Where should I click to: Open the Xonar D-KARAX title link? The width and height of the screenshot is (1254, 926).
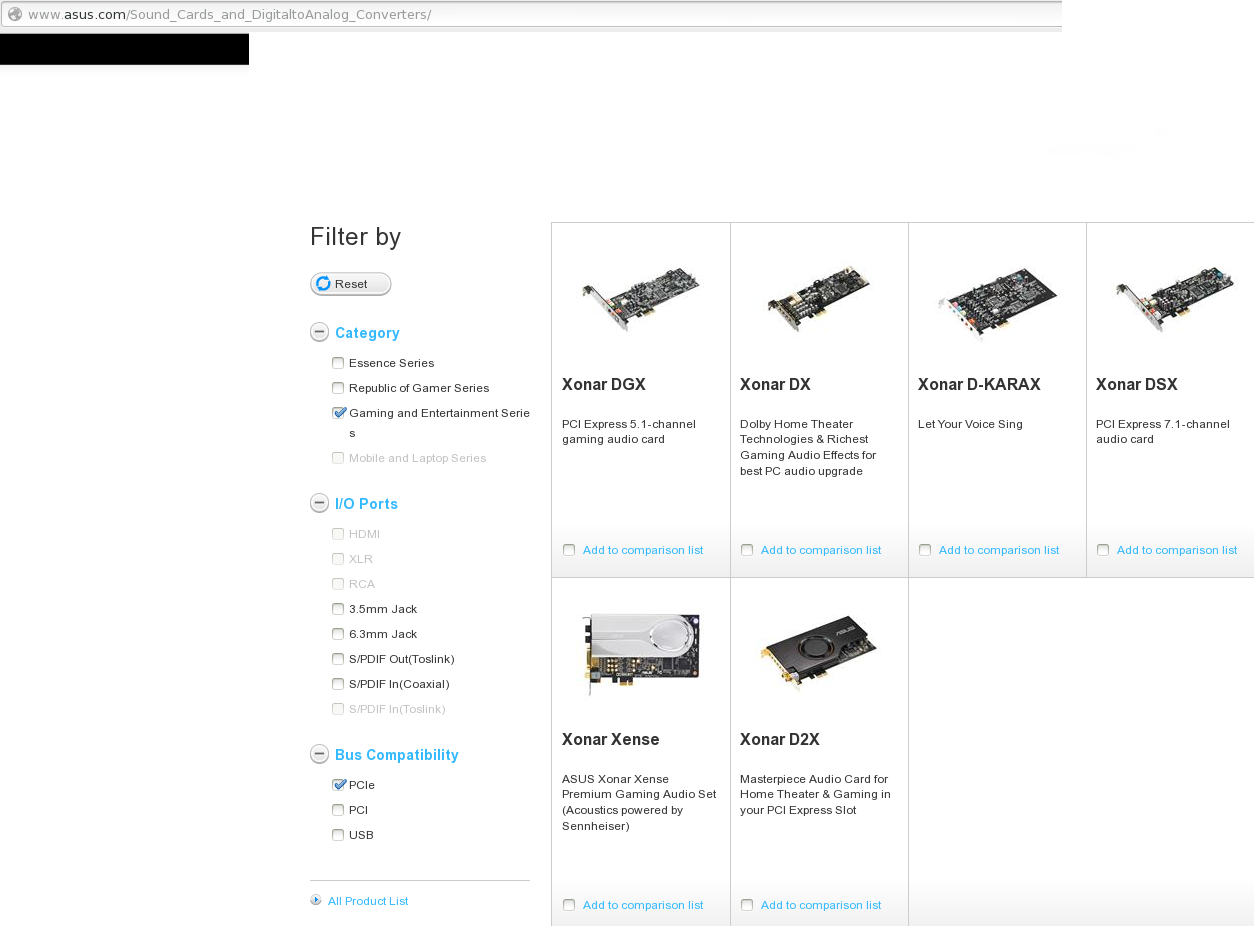(x=979, y=384)
